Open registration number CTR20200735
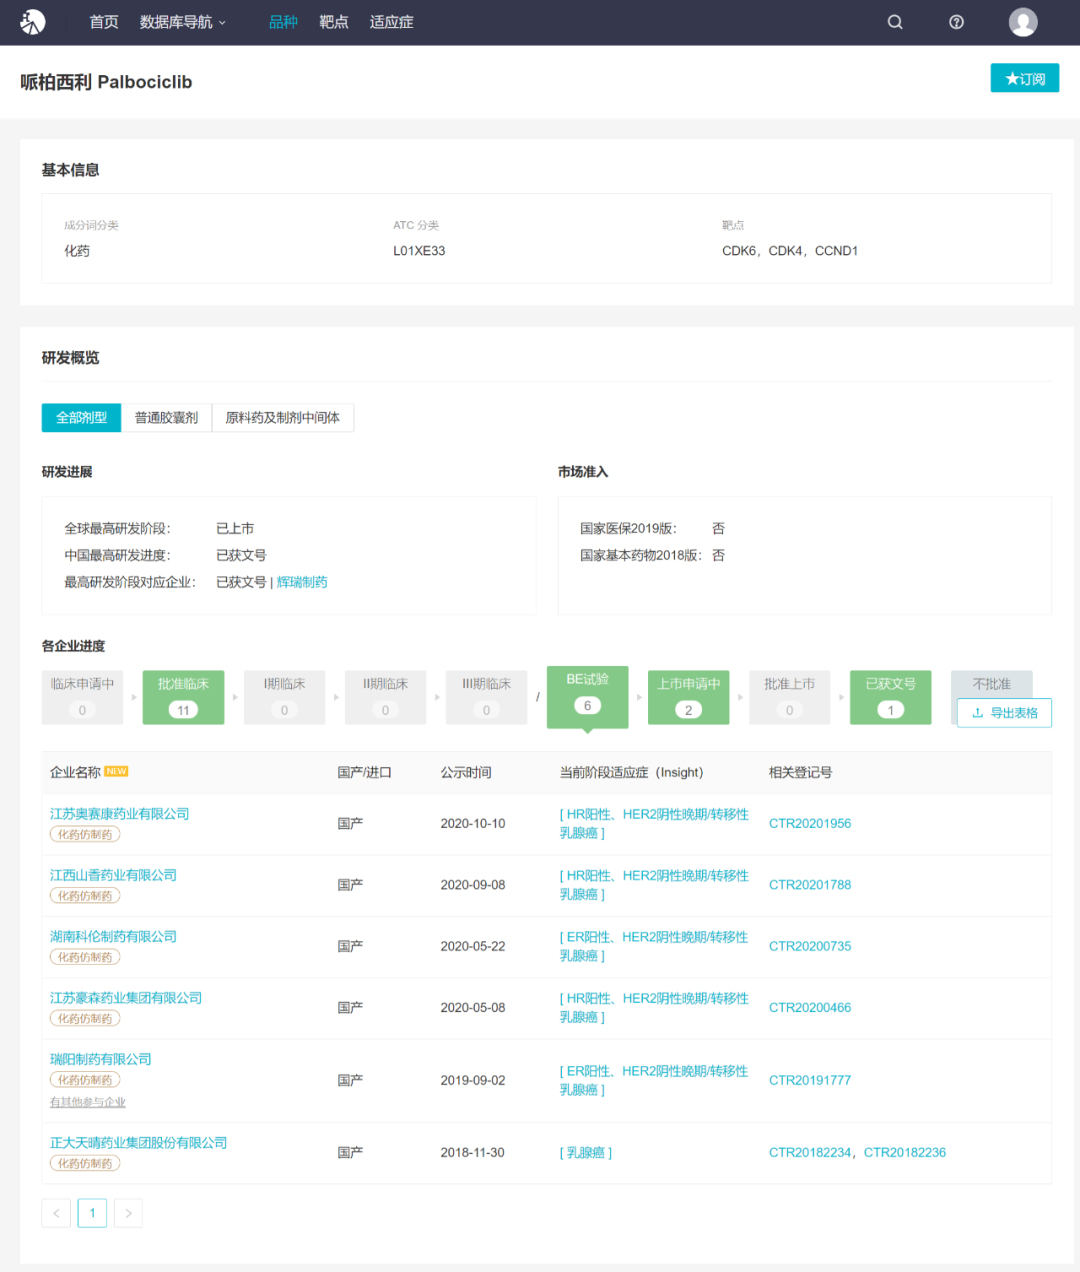The height and width of the screenshot is (1272, 1080). click(x=810, y=946)
